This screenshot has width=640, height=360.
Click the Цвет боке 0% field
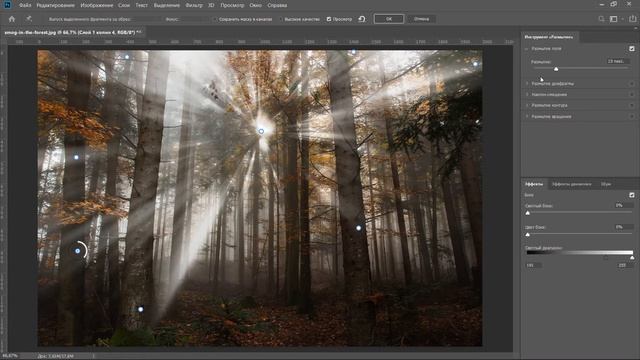coord(624,227)
